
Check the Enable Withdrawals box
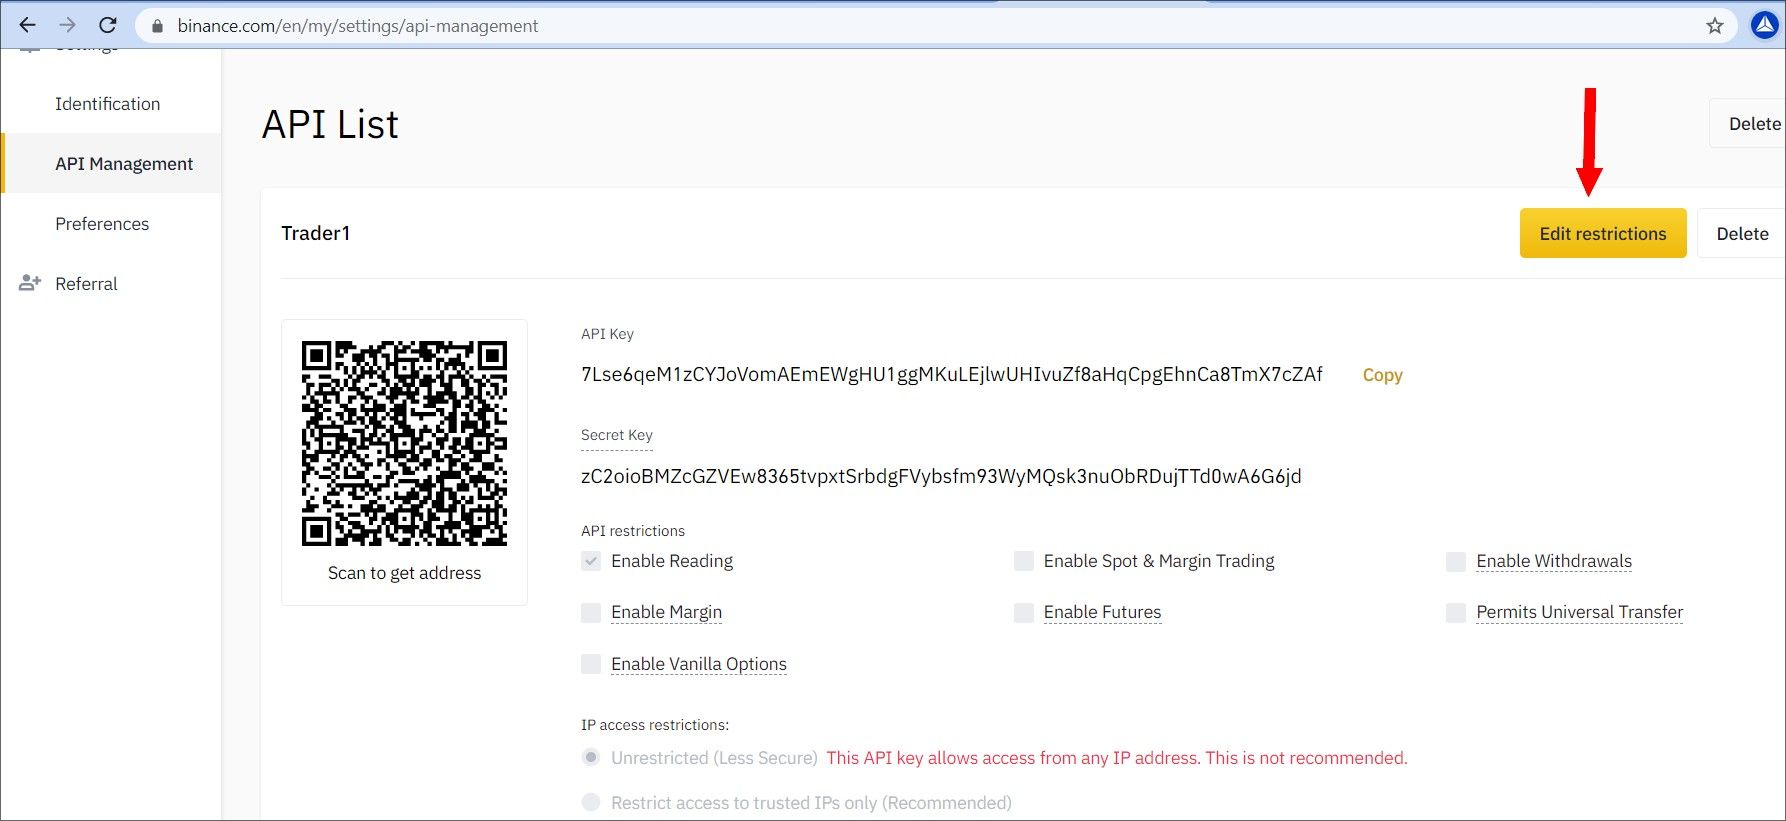pos(1456,562)
